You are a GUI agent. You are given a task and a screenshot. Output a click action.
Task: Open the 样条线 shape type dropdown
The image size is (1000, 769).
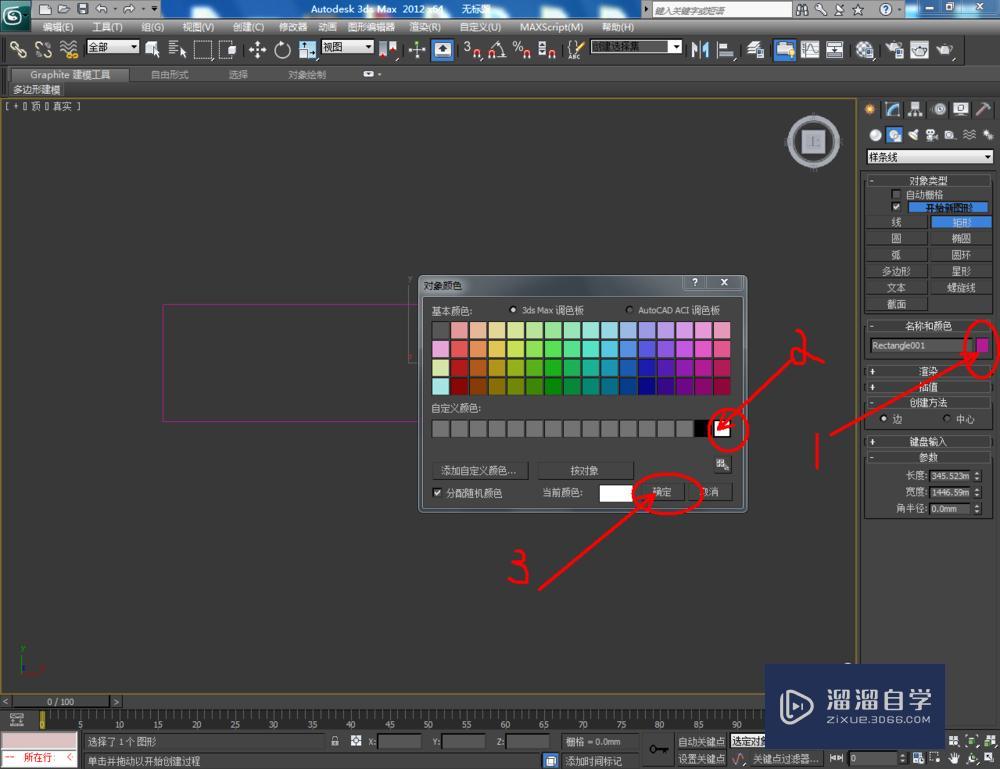click(x=929, y=157)
